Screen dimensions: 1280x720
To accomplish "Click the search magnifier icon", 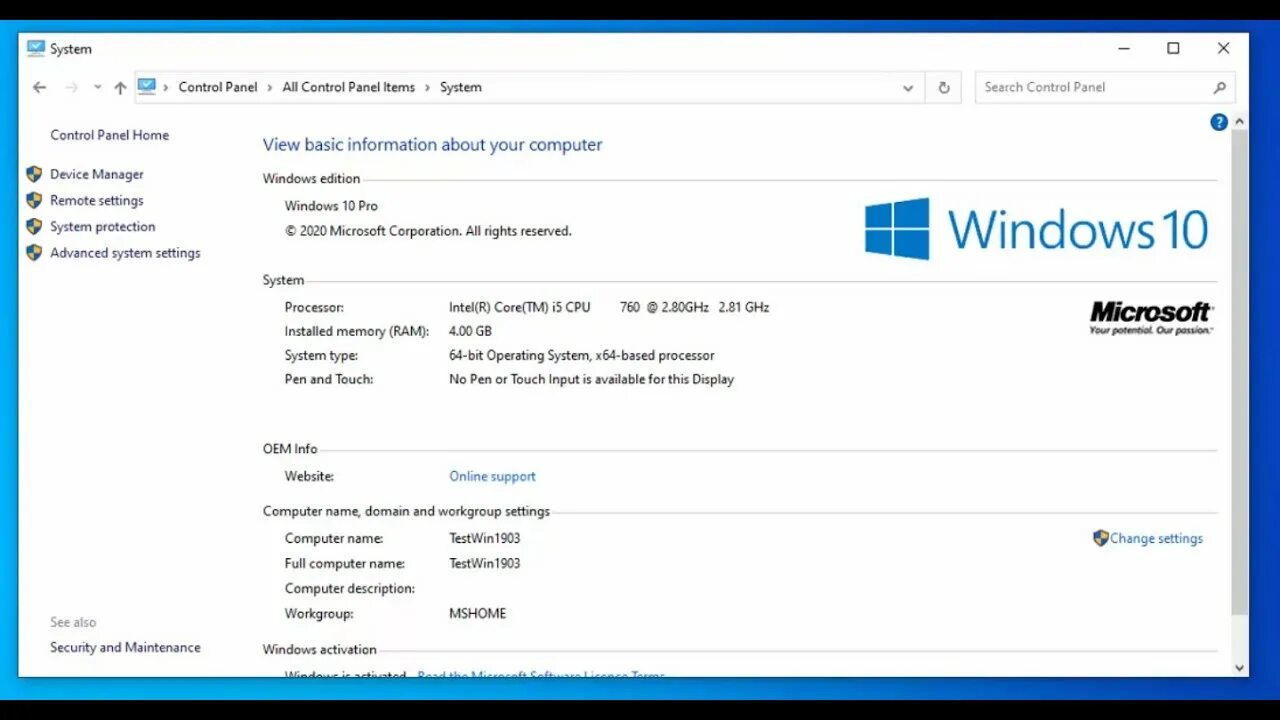I will coord(1219,87).
